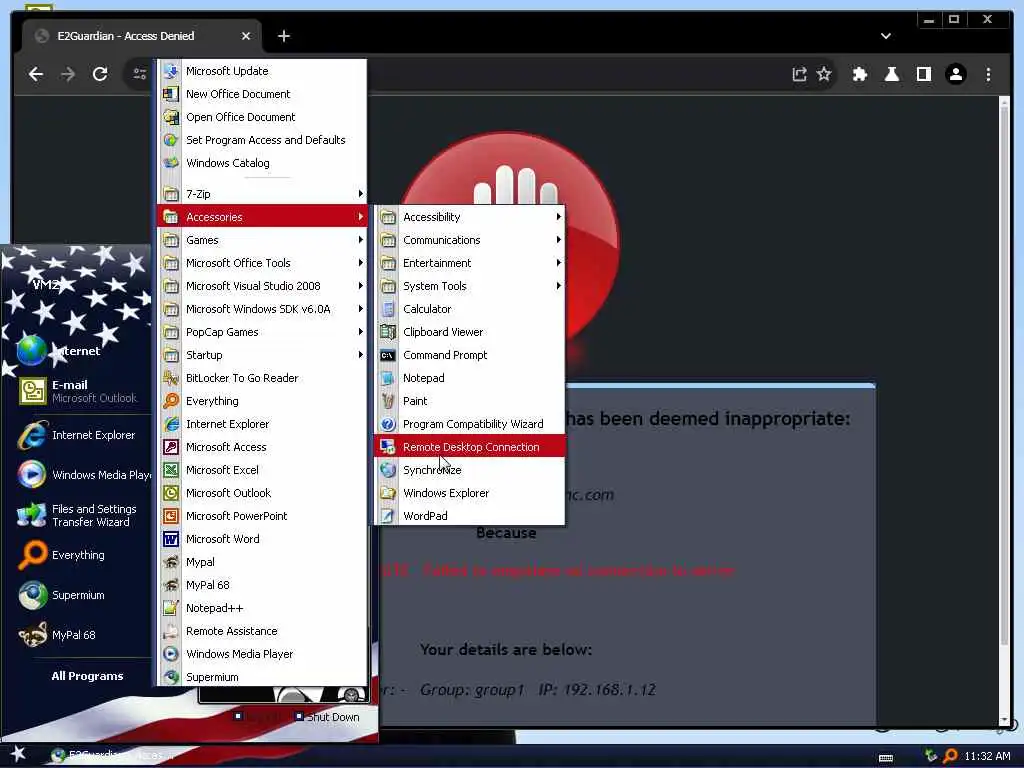The width and height of the screenshot is (1024, 768).
Task: Expand the Games submenu arrow
Action: point(360,240)
